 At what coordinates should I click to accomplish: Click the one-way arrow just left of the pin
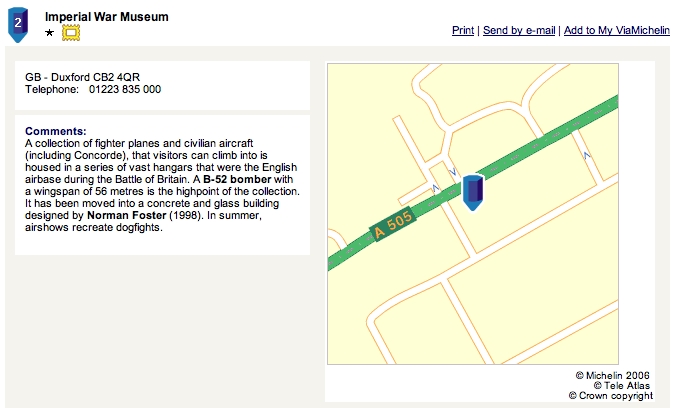(452, 172)
